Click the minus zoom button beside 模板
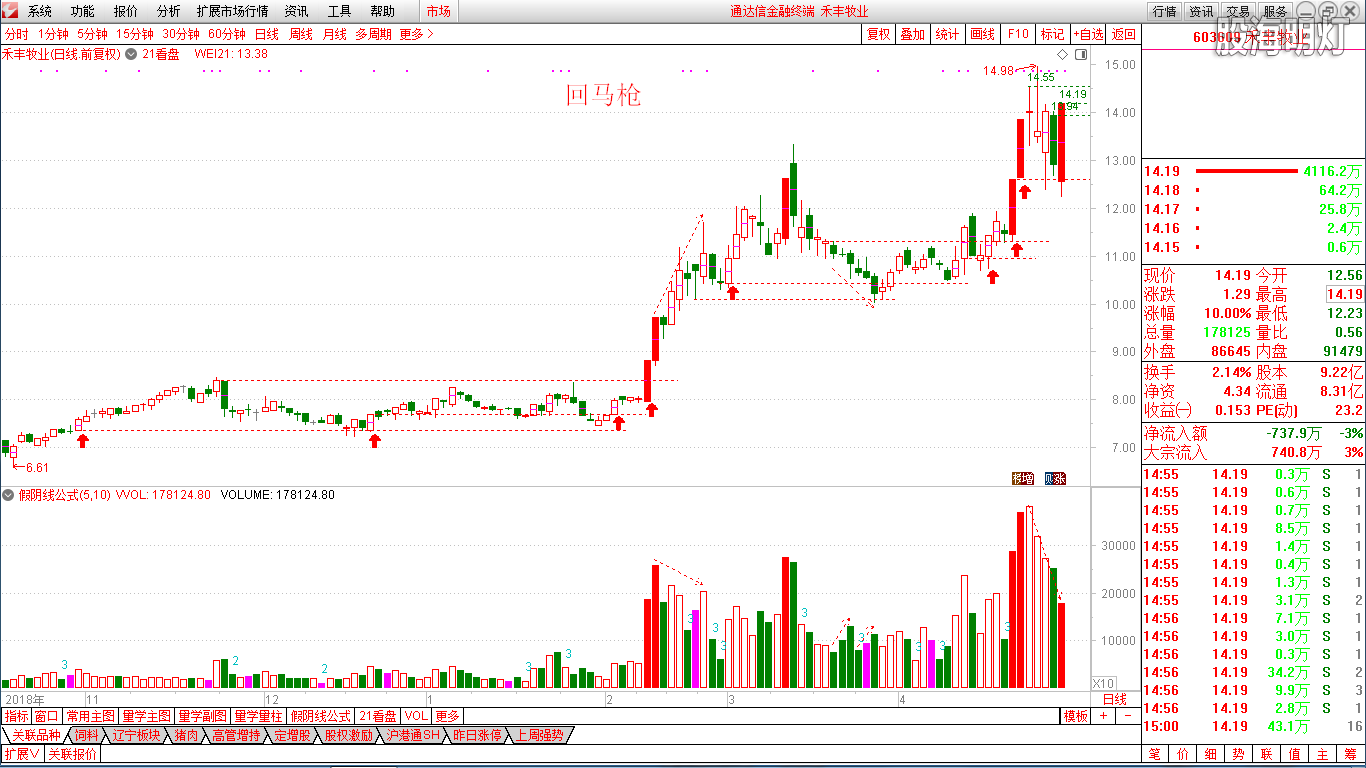Viewport: 1366px width, 768px height. [1127, 716]
